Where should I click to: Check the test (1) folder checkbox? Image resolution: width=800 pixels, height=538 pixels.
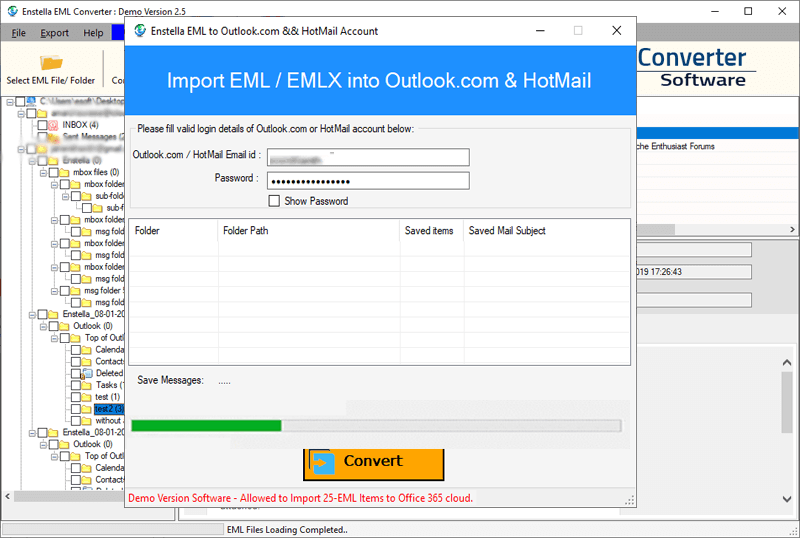point(76,397)
